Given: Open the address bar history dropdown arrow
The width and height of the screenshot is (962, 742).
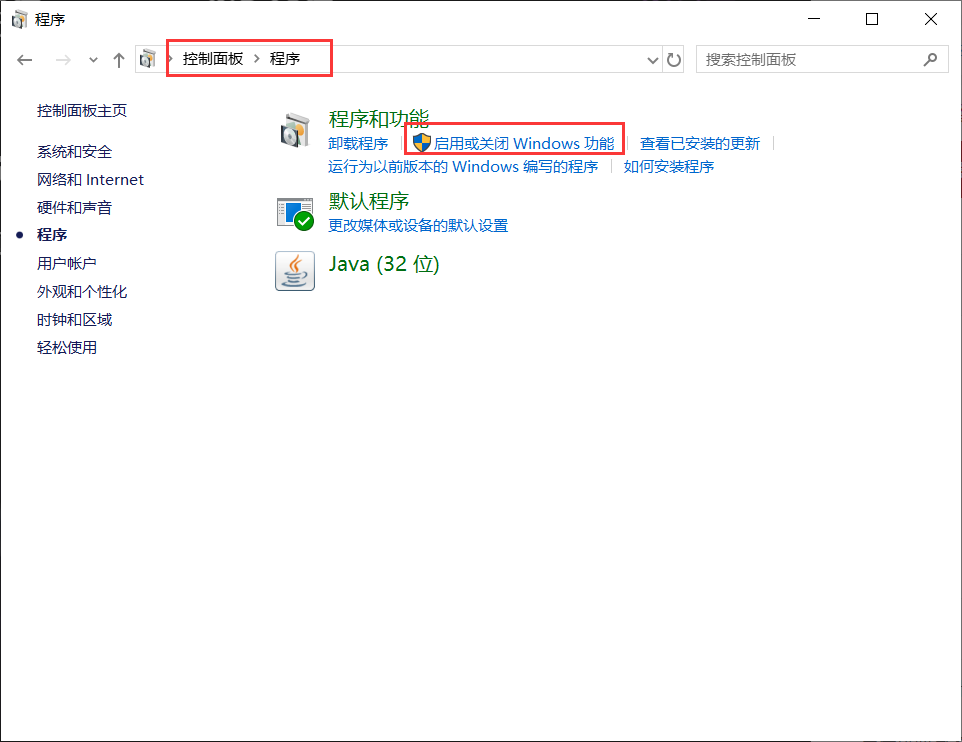Looking at the screenshot, I should point(652,59).
